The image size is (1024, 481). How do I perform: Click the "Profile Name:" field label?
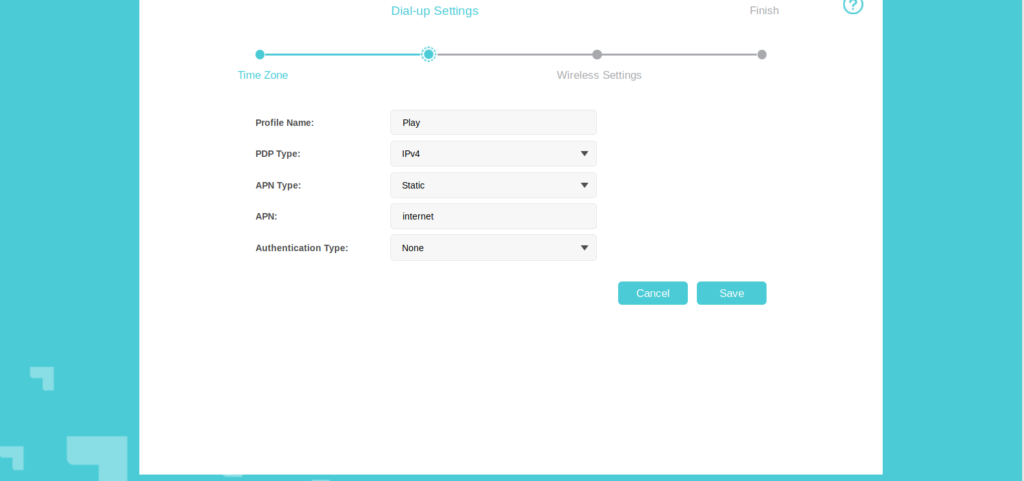pyautogui.click(x=285, y=123)
